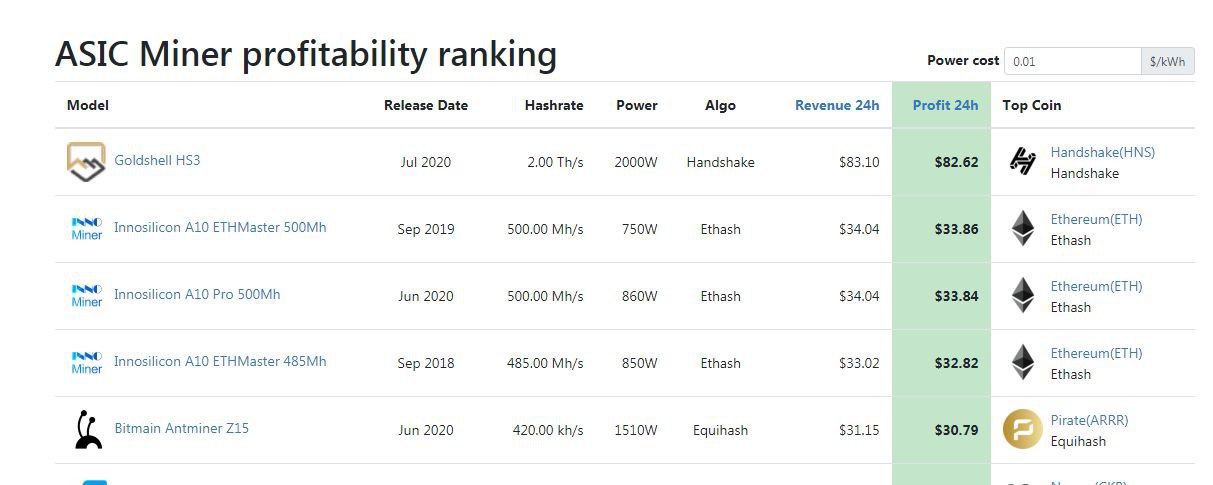The height and width of the screenshot is (485, 1213).
Task: Click the Pirate (ARRR) coin icon
Action: 1022,429
